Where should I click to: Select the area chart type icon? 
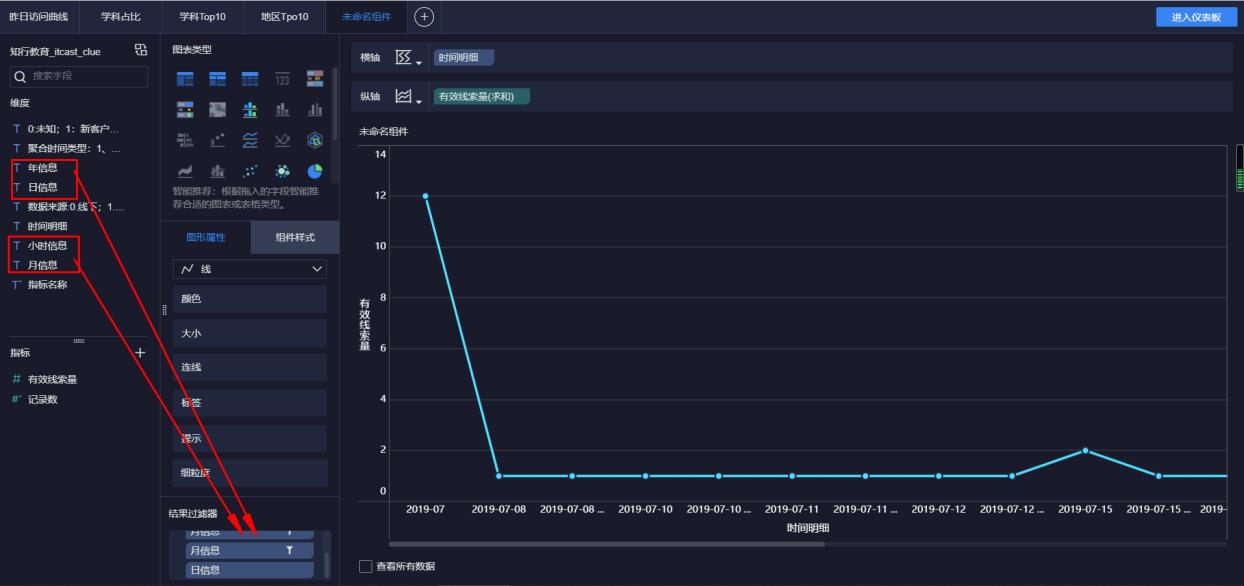tap(185, 171)
